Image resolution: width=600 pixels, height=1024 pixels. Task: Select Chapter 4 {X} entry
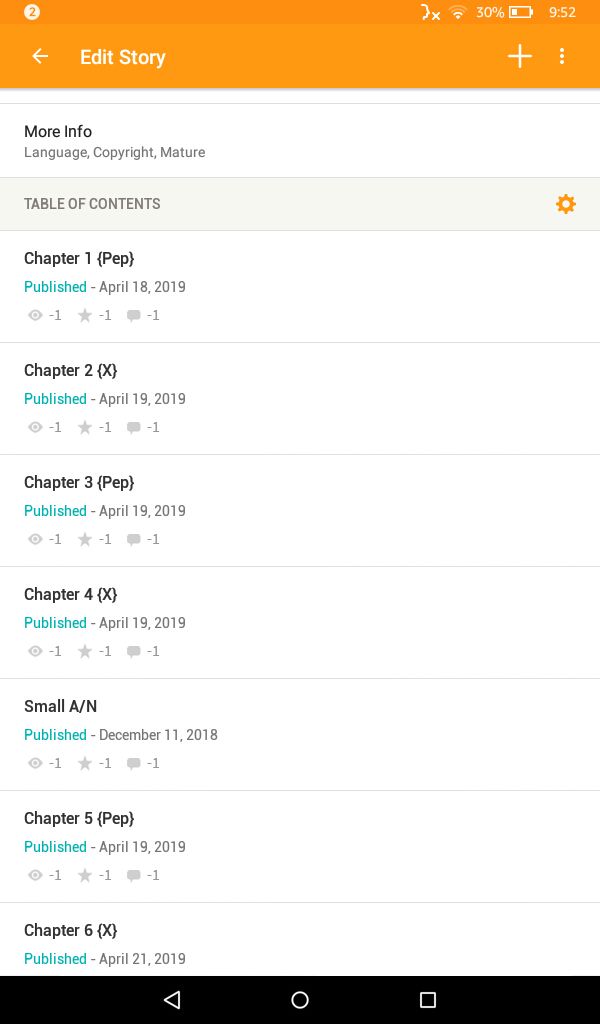coord(300,622)
